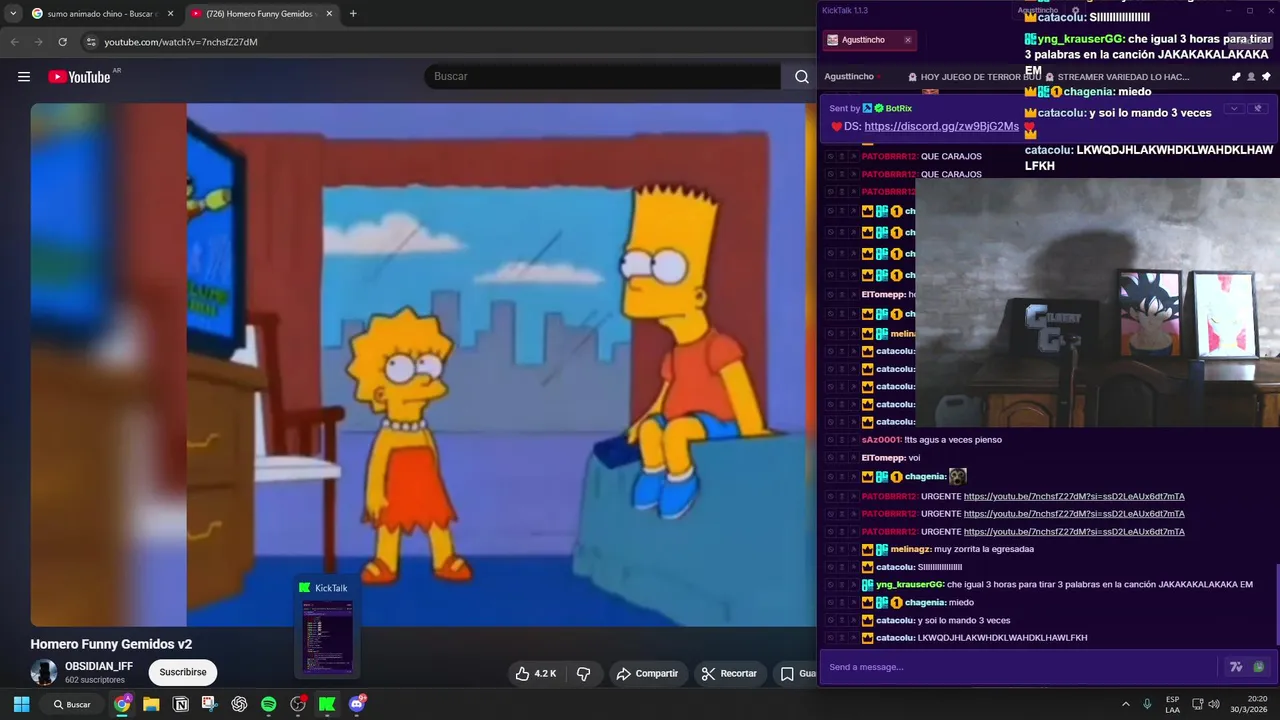This screenshot has width=1280, height=720.
Task: Reload the page in Chrome
Action: (62, 42)
